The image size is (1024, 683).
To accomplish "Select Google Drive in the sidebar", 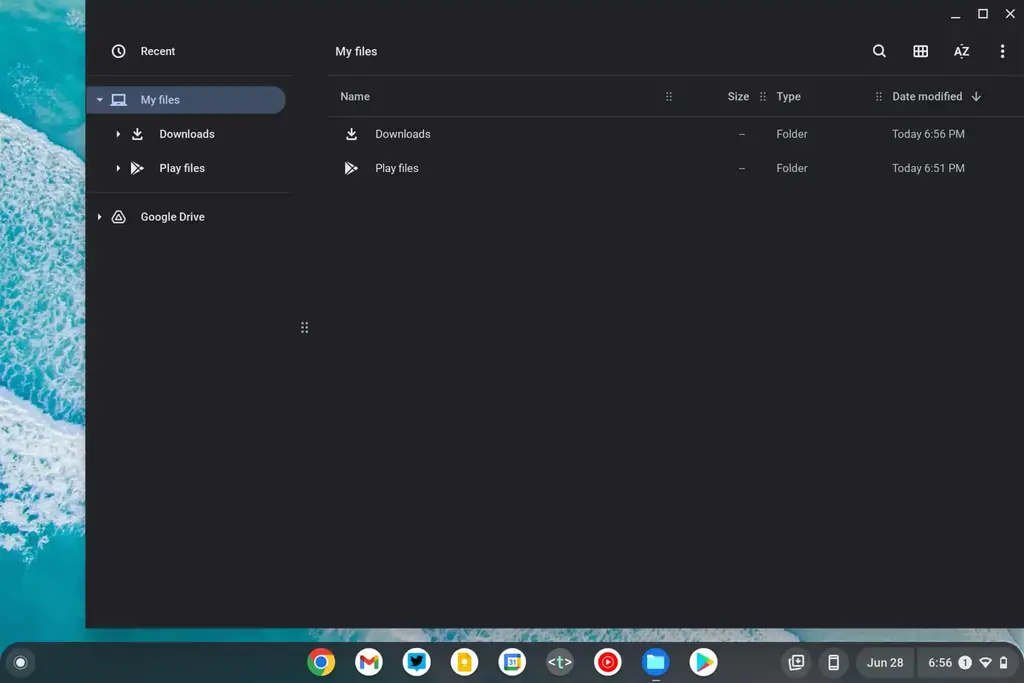I will coord(172,217).
